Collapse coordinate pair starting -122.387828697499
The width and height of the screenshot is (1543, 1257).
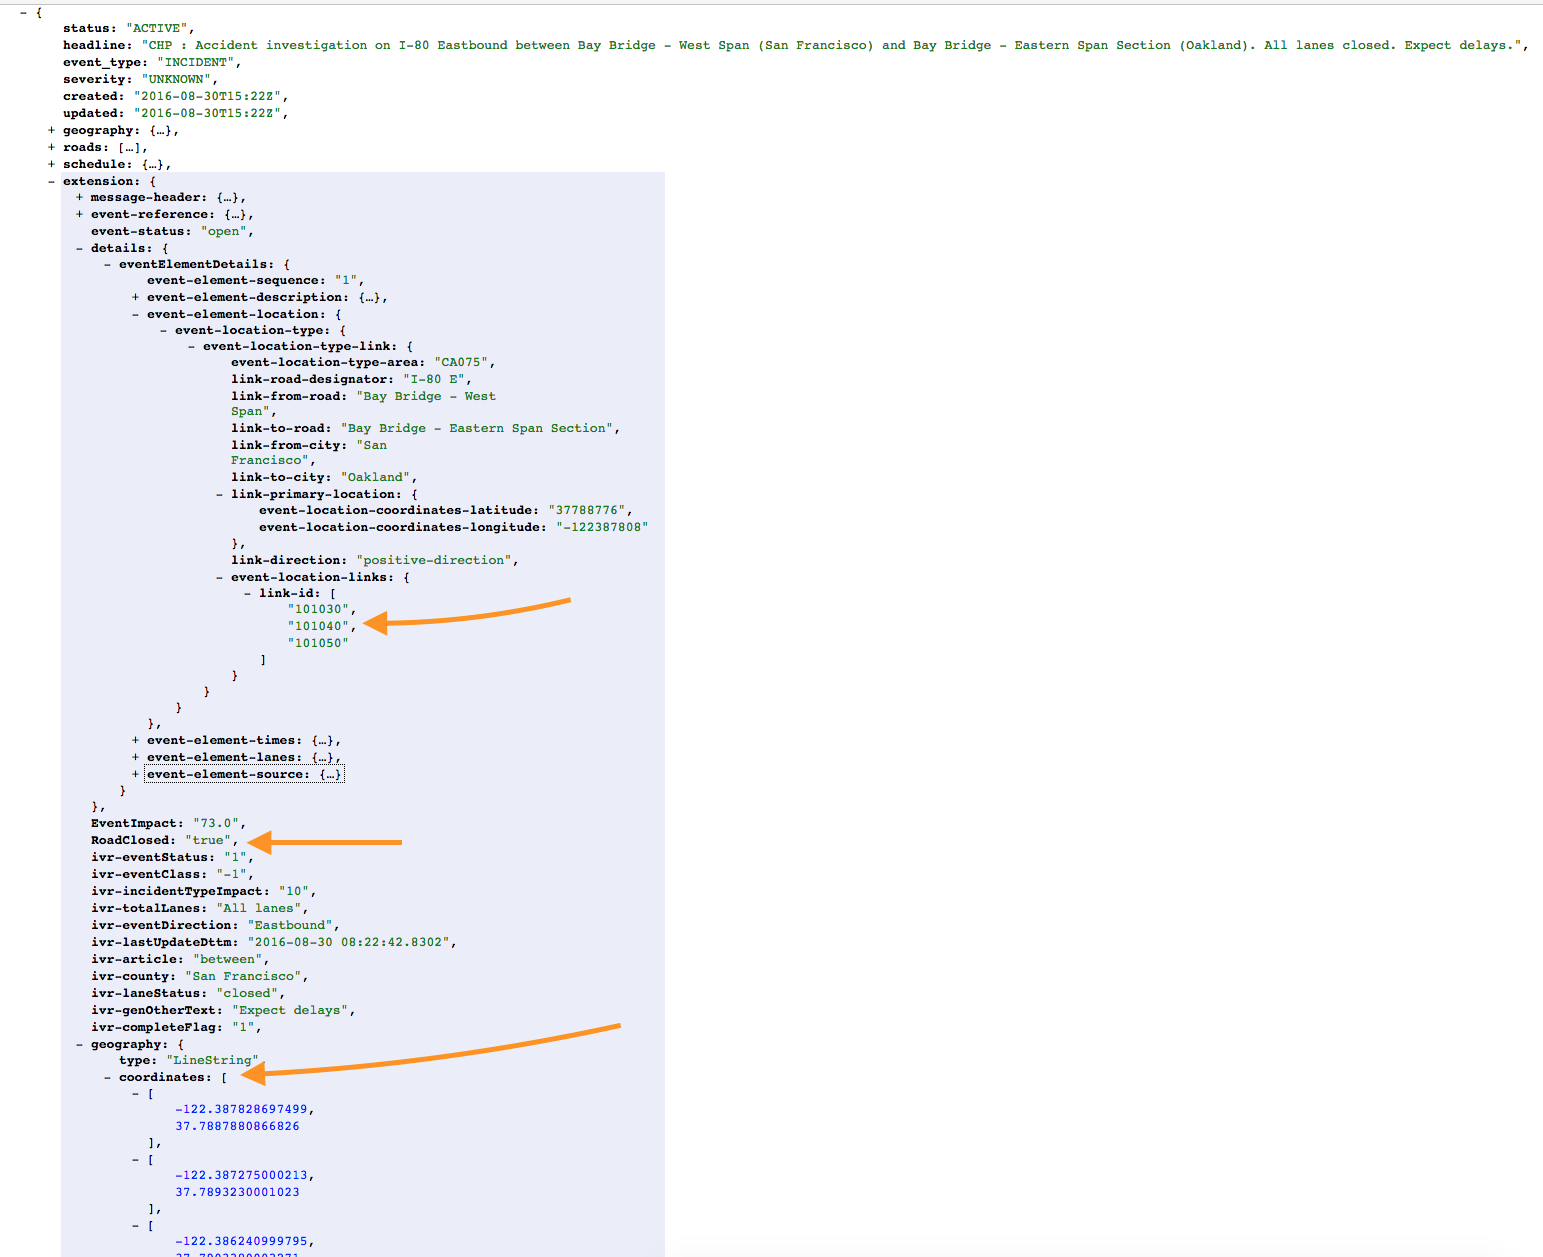tap(135, 1094)
